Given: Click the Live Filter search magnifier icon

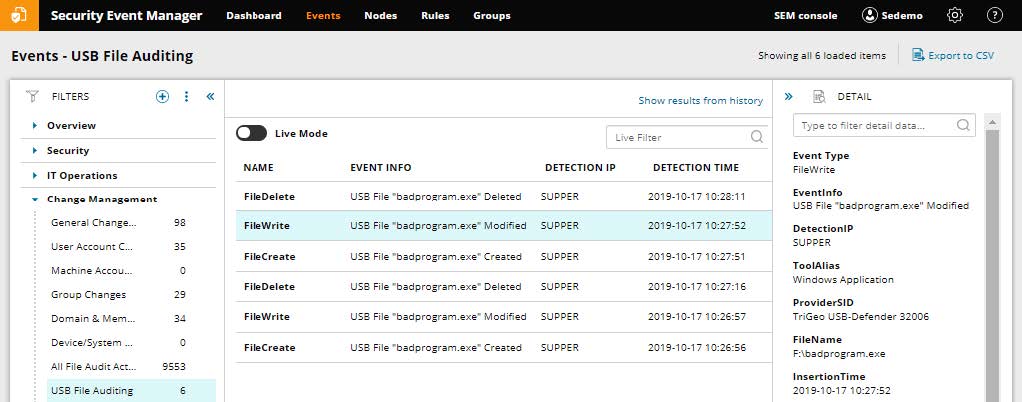Looking at the screenshot, I should pos(757,137).
